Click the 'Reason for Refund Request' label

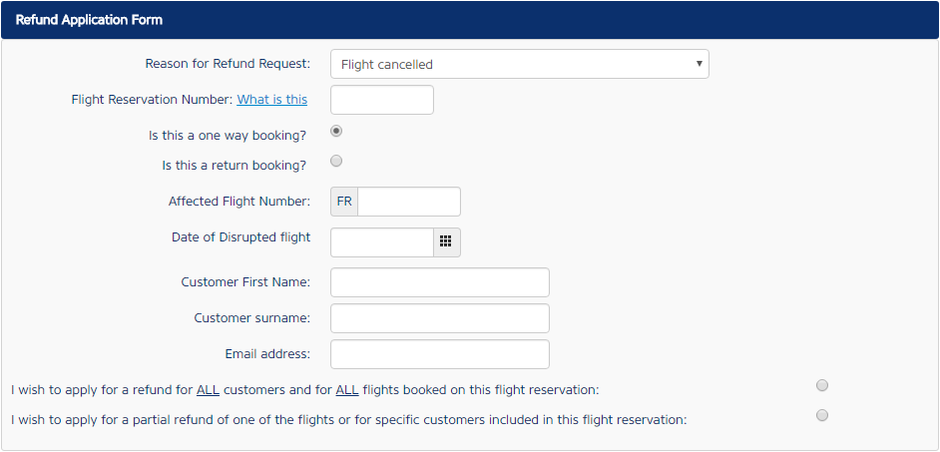[x=227, y=63]
